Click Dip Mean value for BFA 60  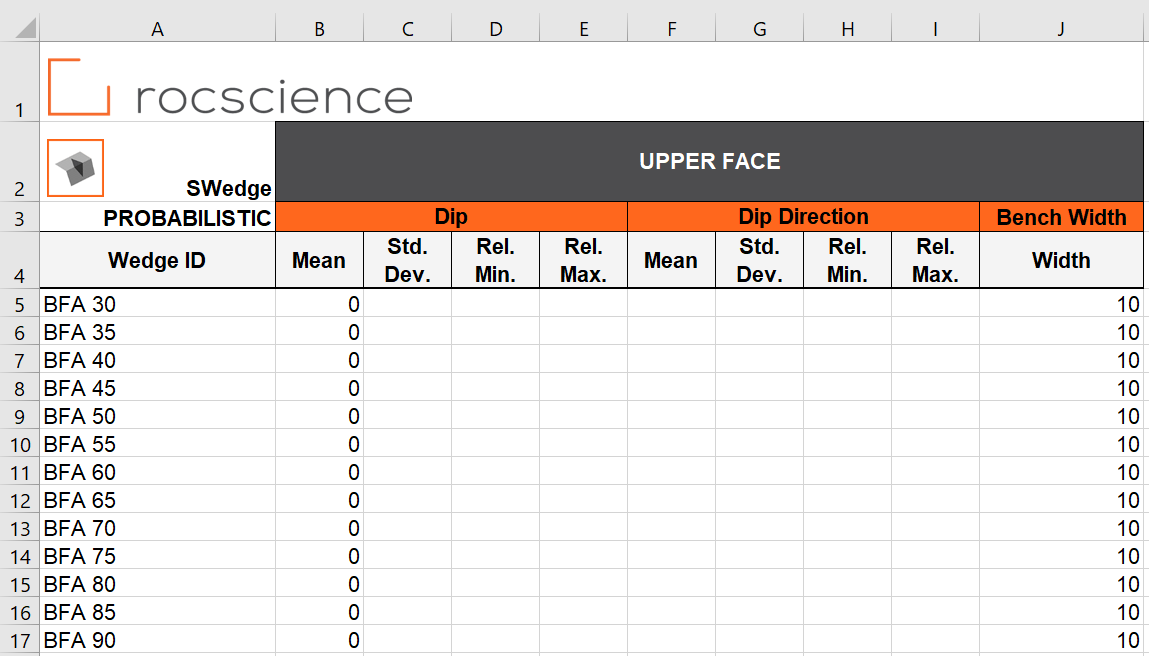319,471
